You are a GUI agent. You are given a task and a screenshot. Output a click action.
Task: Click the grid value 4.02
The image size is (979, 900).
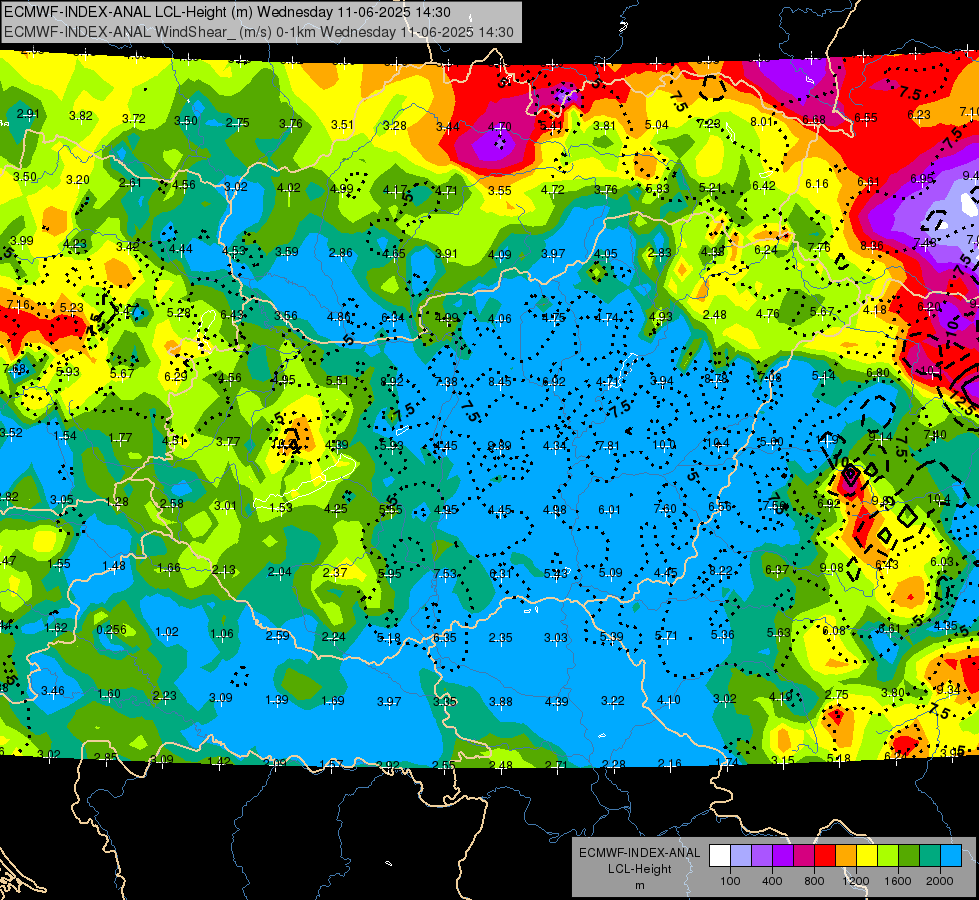pyautogui.click(x=288, y=187)
